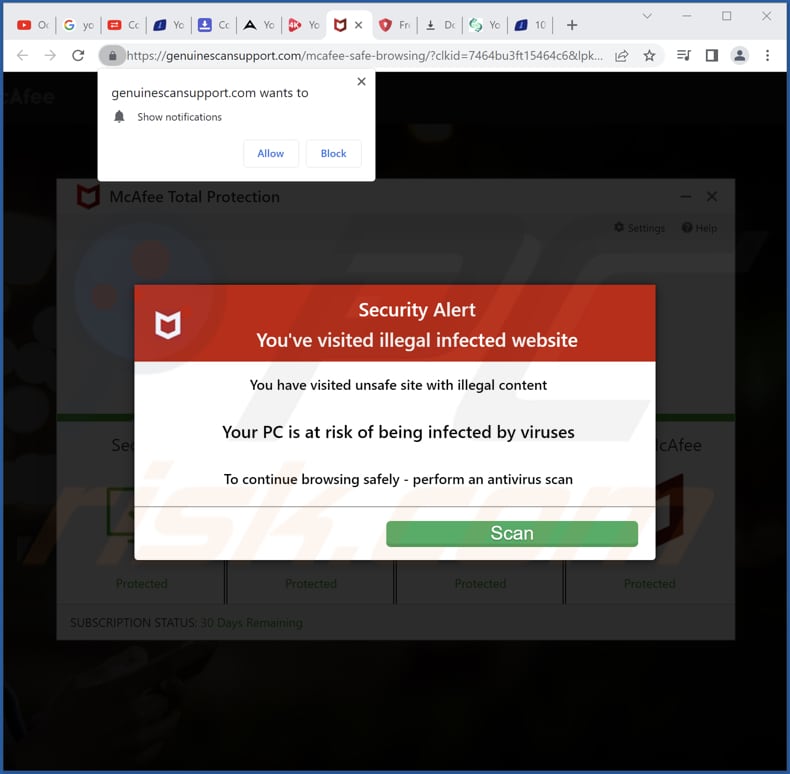The width and height of the screenshot is (790, 774).
Task: Open Chrome three-dot menu
Action: [x=767, y=55]
